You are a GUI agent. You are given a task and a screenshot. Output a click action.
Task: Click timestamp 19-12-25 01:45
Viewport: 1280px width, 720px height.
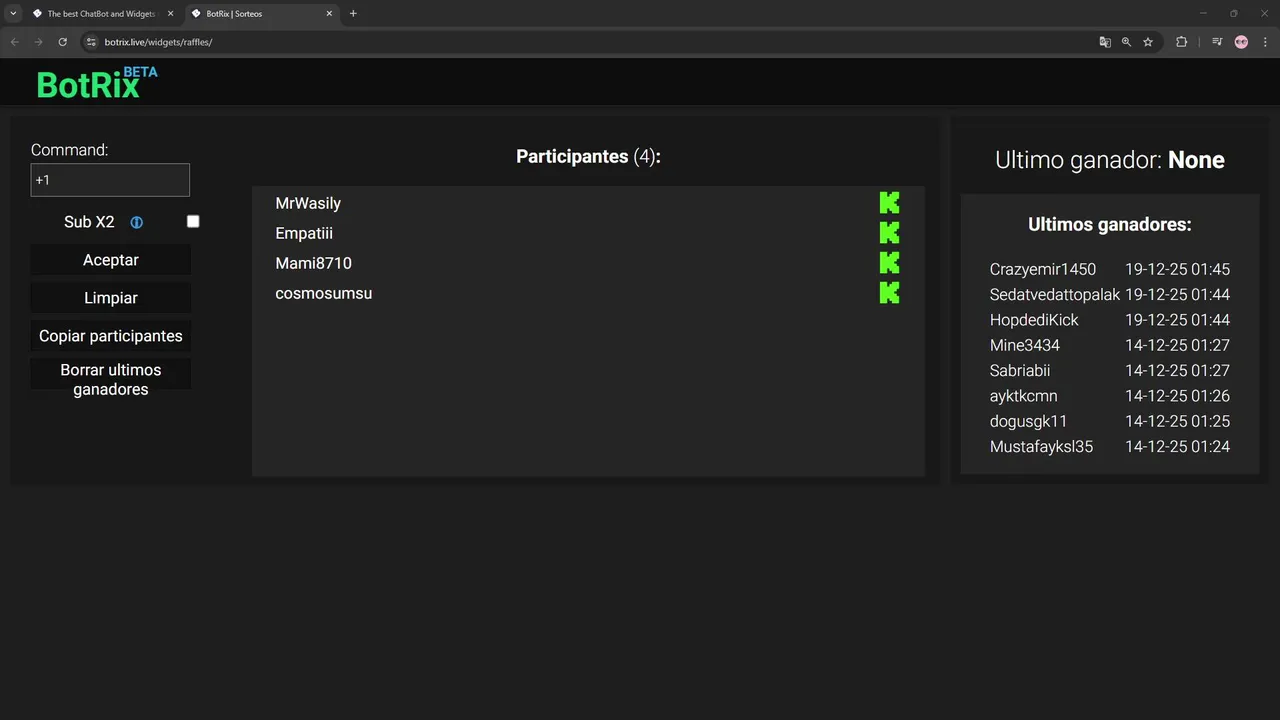1177,269
